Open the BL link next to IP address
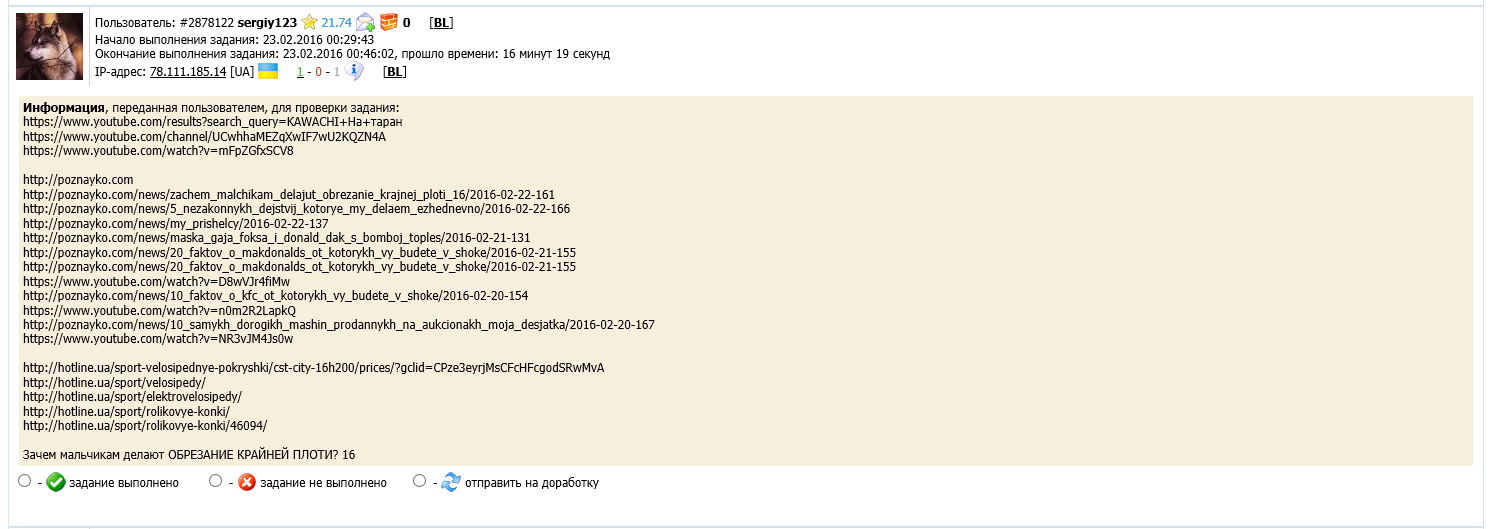 [x=395, y=72]
